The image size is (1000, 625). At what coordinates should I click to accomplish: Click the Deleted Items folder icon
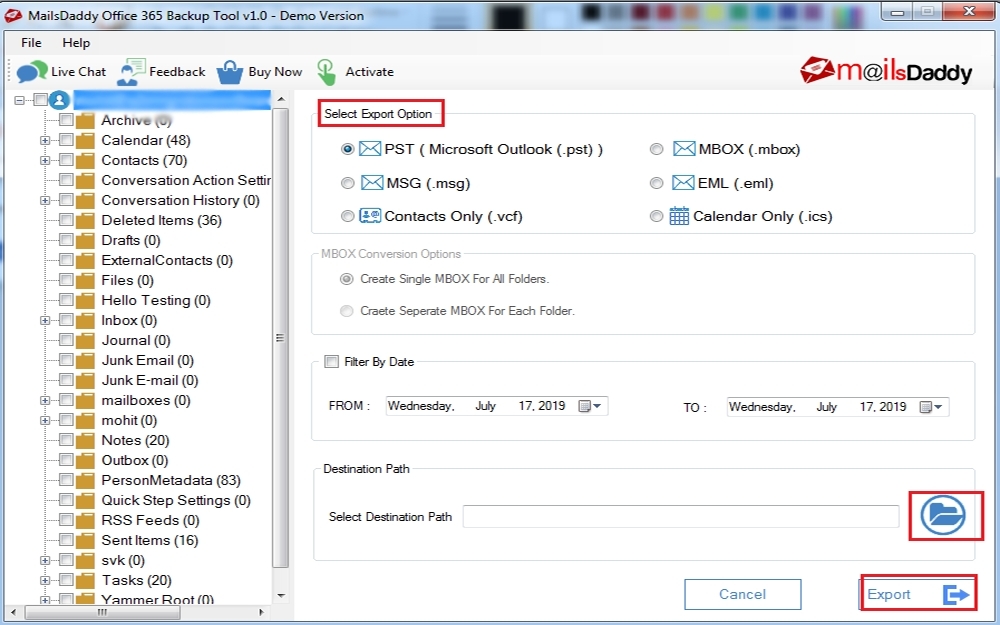85,221
